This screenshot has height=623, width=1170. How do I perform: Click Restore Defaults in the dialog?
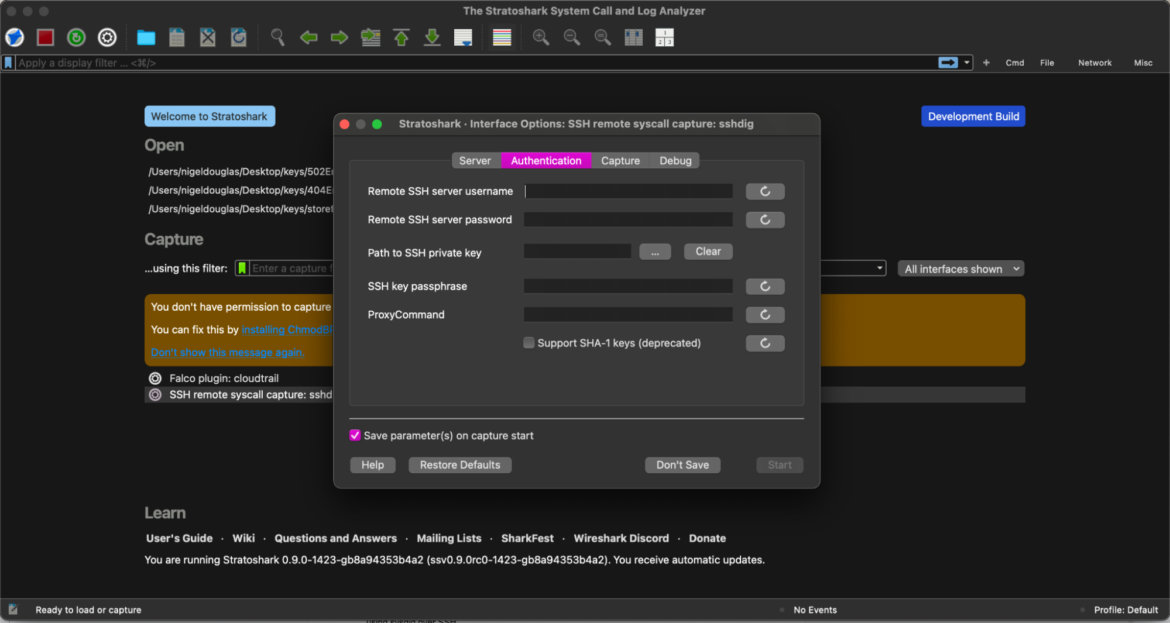[x=460, y=465]
